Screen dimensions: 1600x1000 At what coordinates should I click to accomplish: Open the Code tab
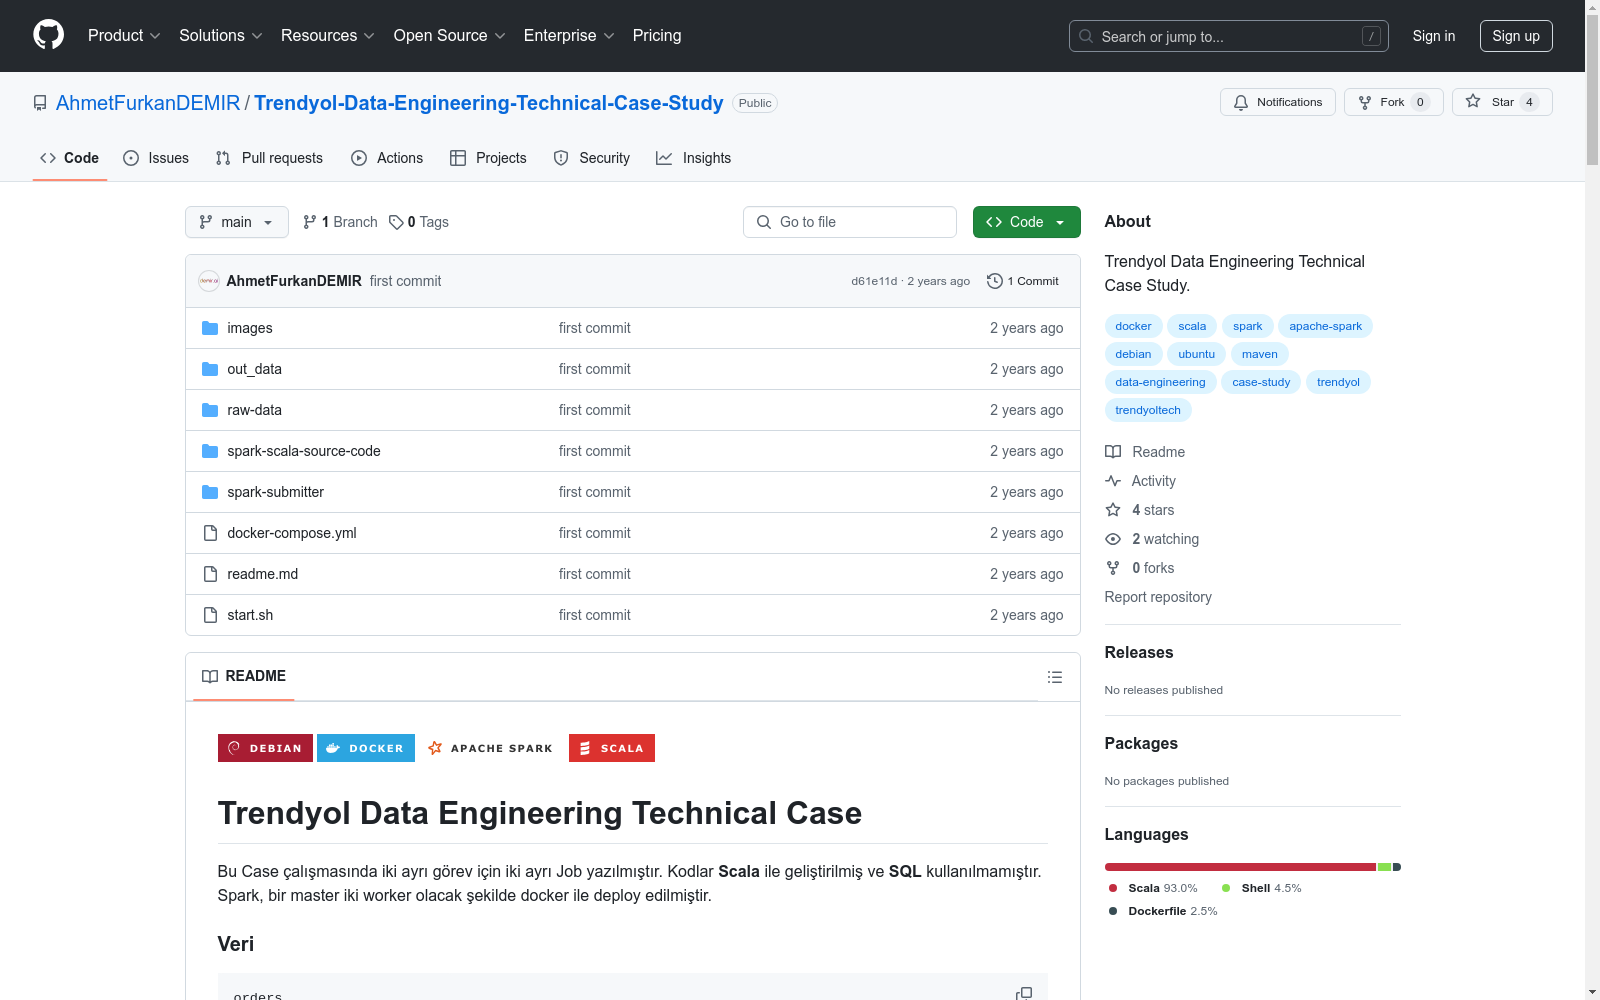(70, 158)
